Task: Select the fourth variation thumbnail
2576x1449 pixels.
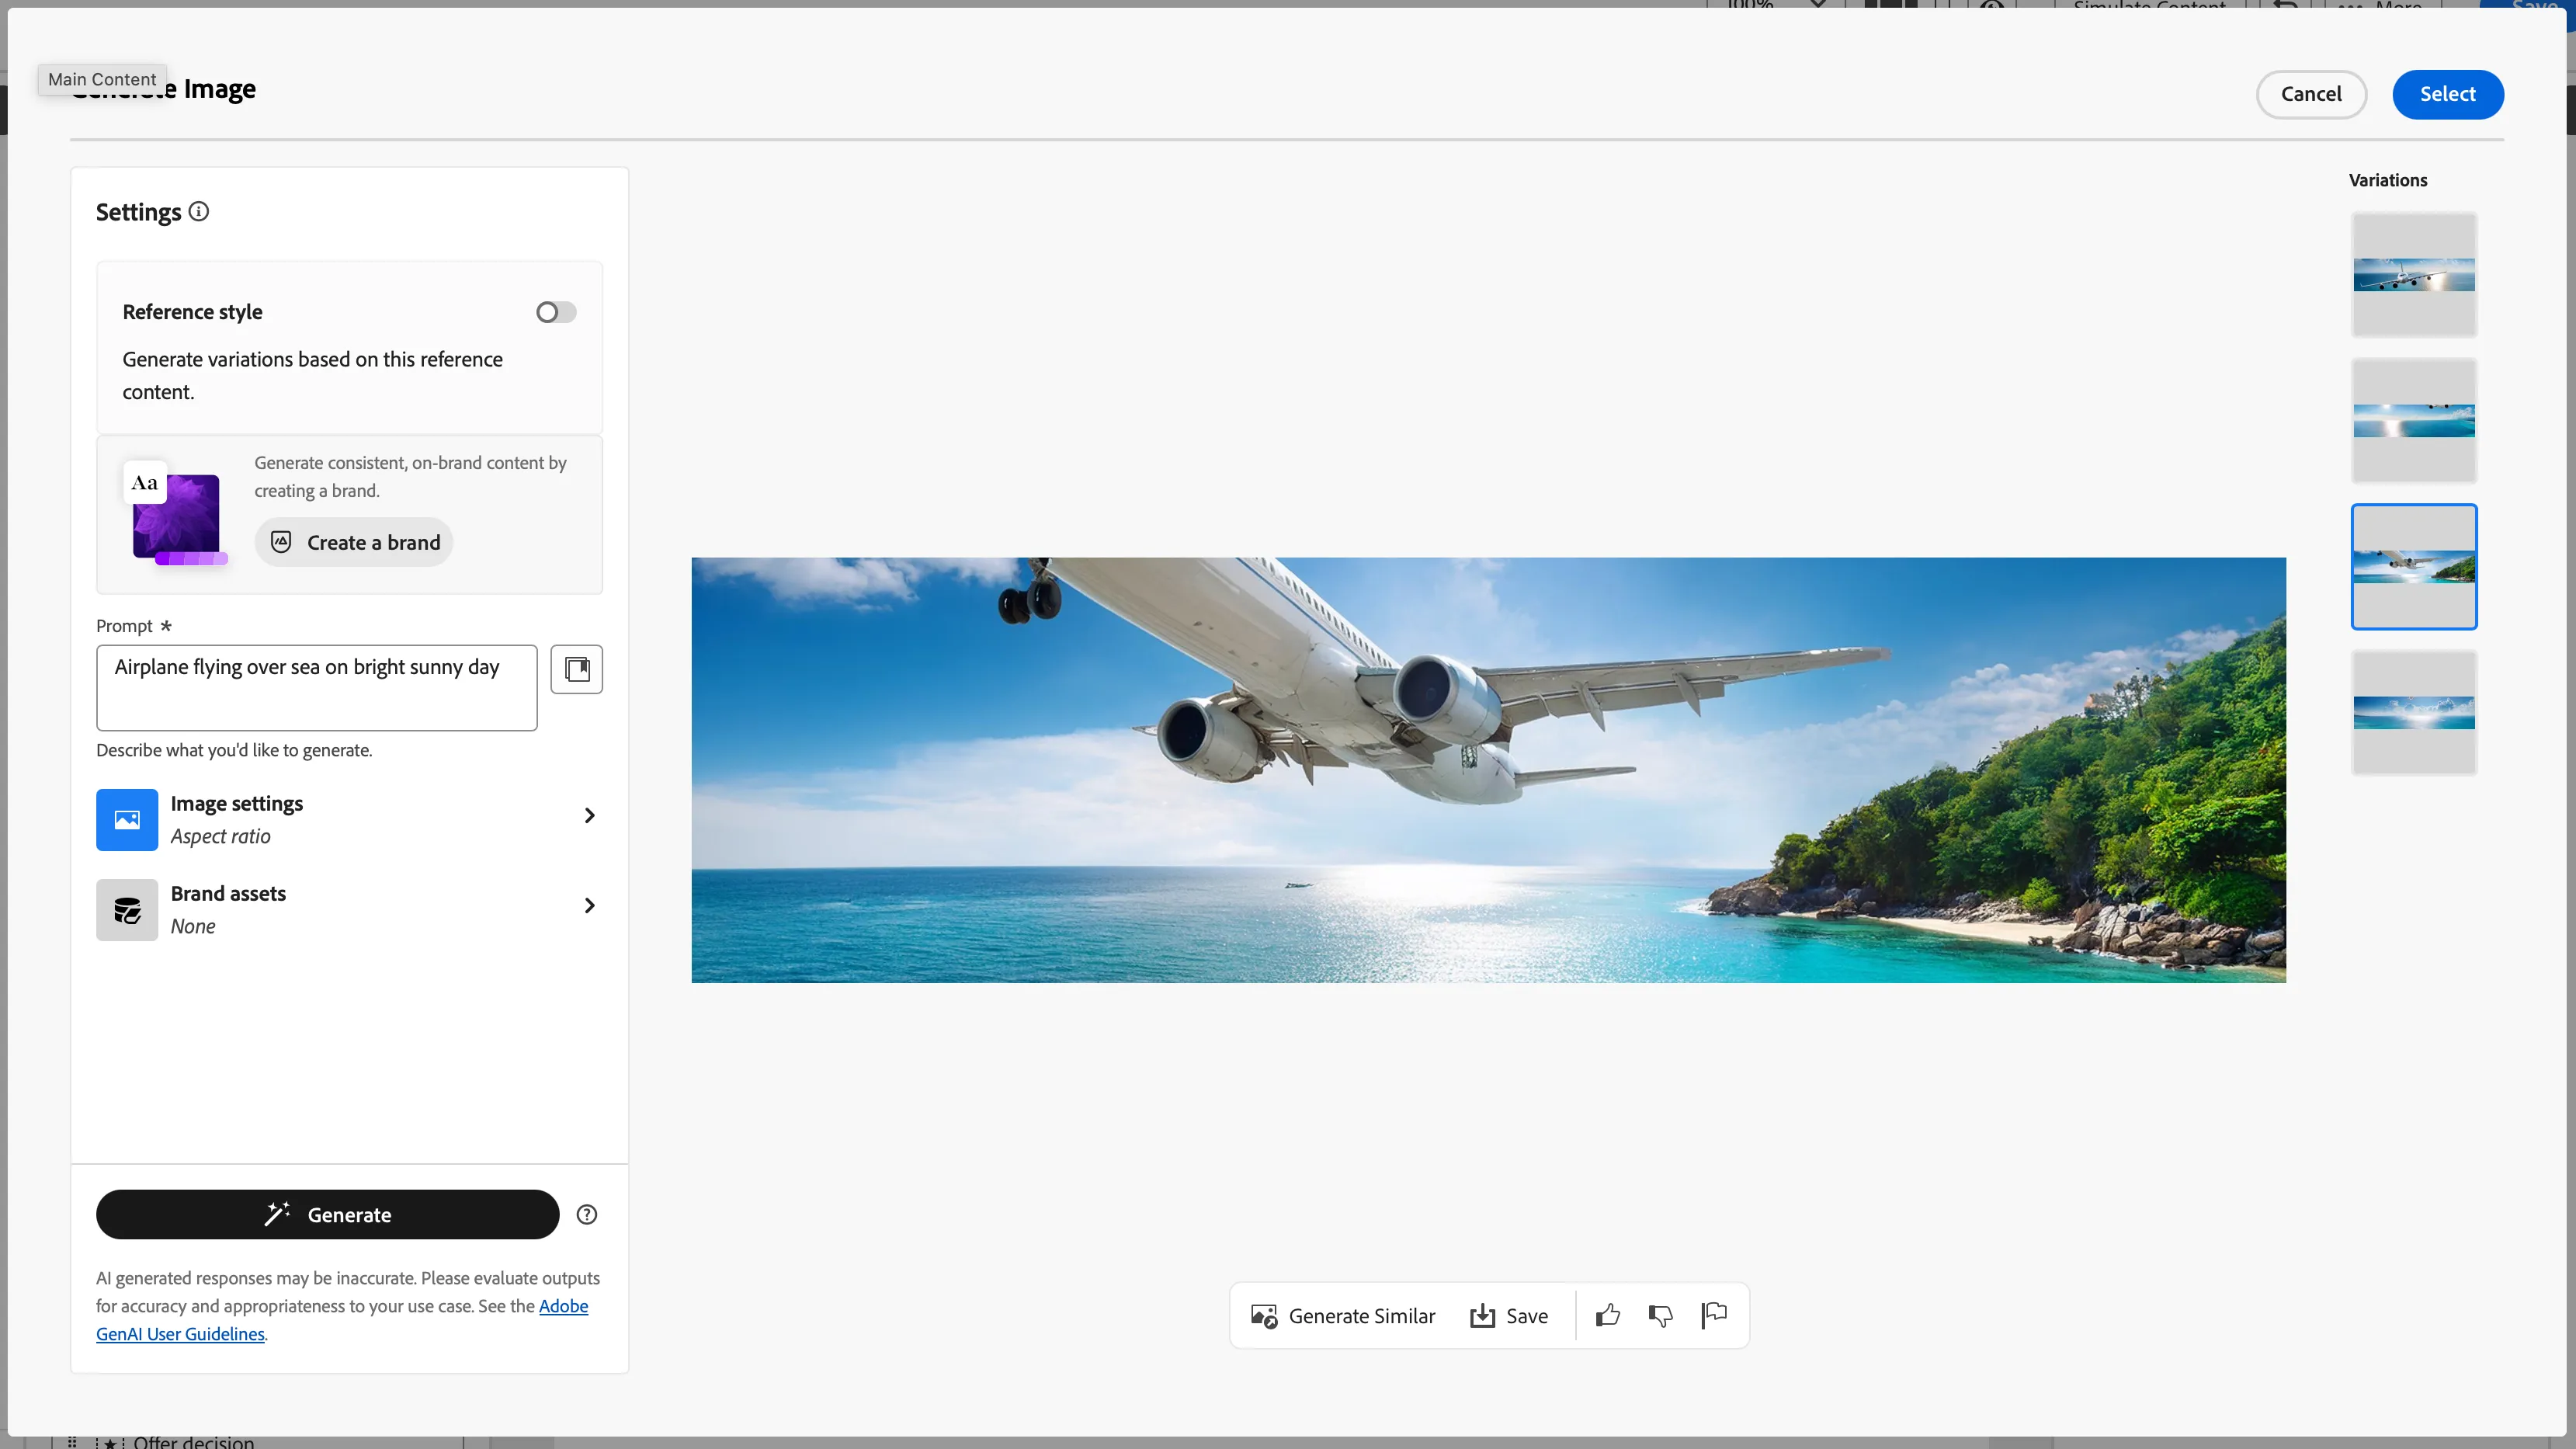Action: 2414,713
